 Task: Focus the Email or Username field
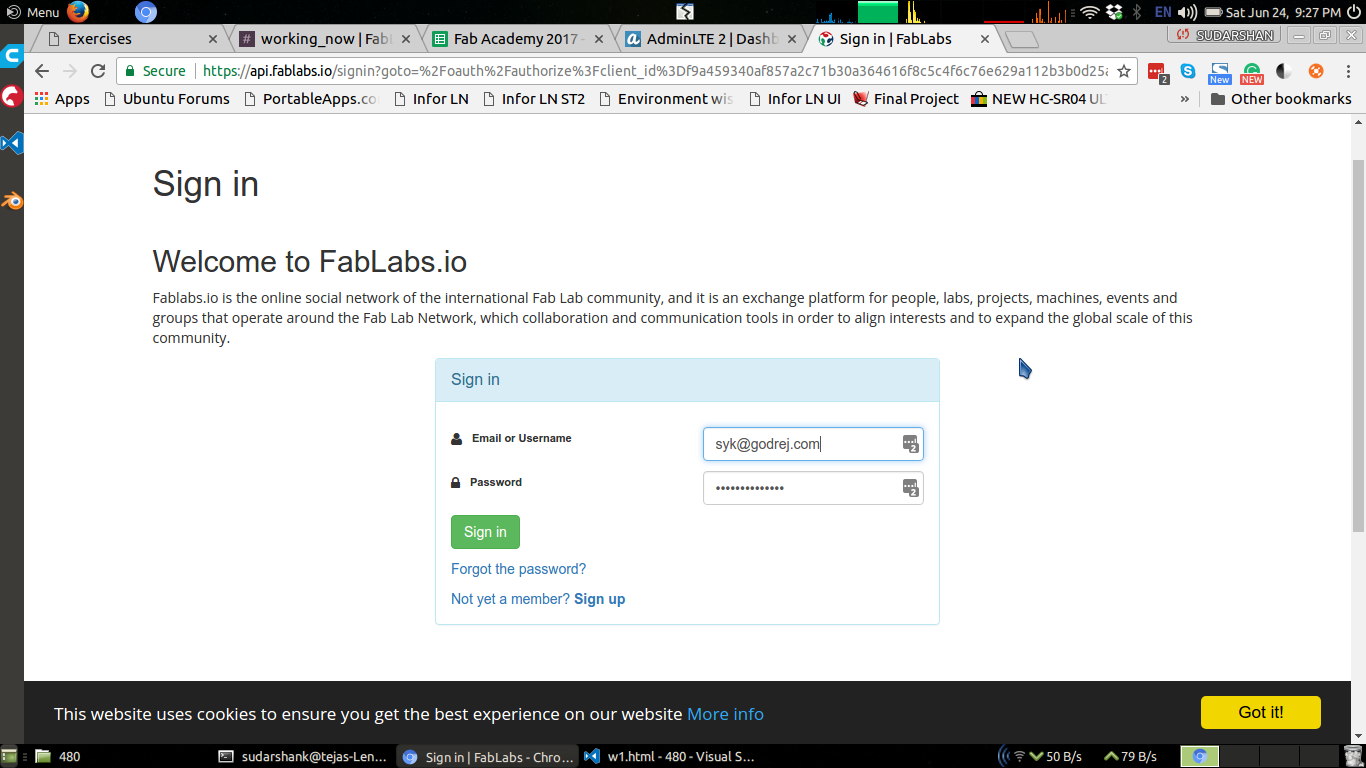click(x=813, y=444)
